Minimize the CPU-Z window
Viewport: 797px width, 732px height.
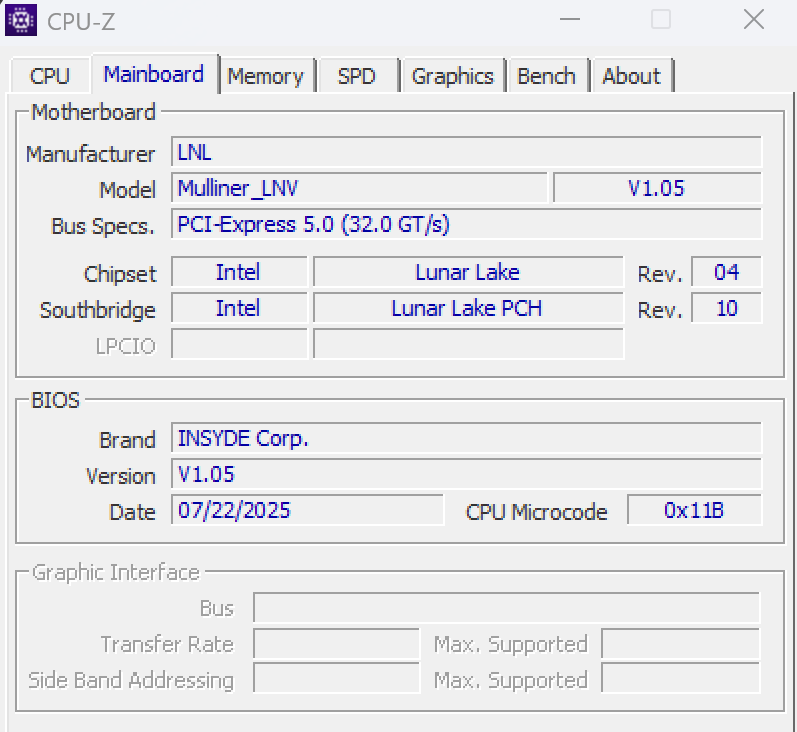pos(569,19)
